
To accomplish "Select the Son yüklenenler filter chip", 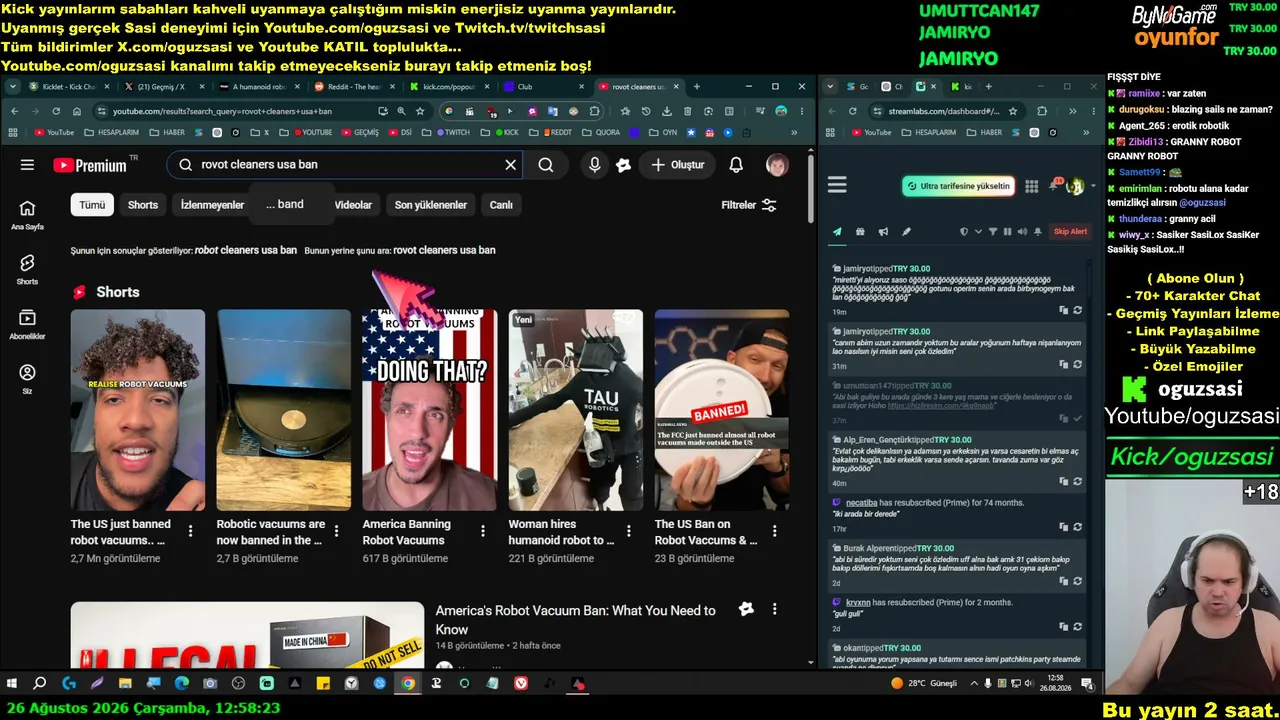I will point(431,205).
